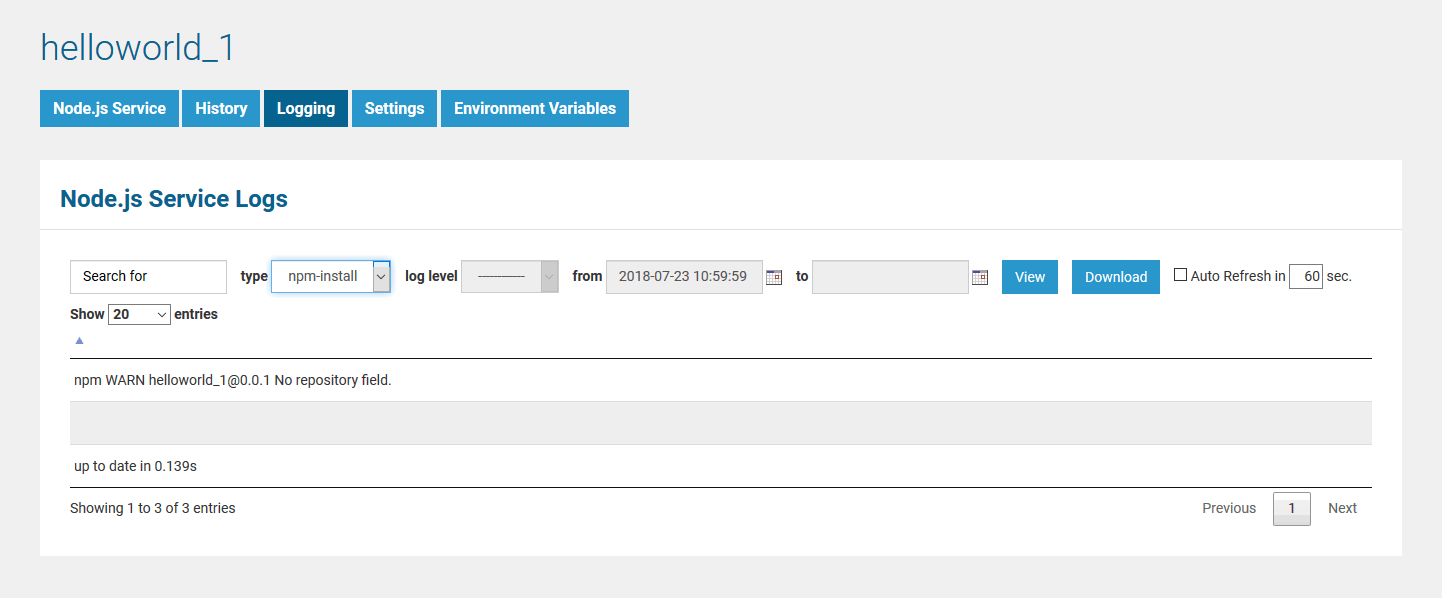
Task: Go to the Next page
Action: tap(1342, 508)
